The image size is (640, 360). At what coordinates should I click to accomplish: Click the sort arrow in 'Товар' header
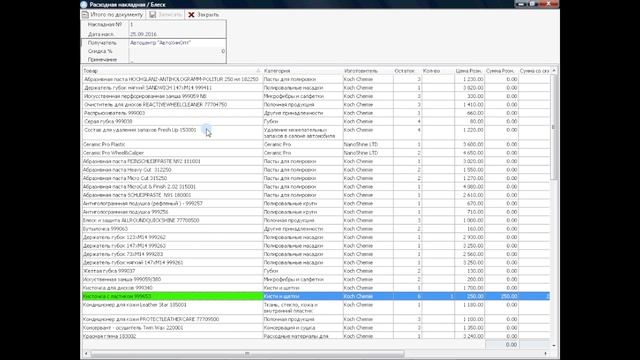click(258, 71)
